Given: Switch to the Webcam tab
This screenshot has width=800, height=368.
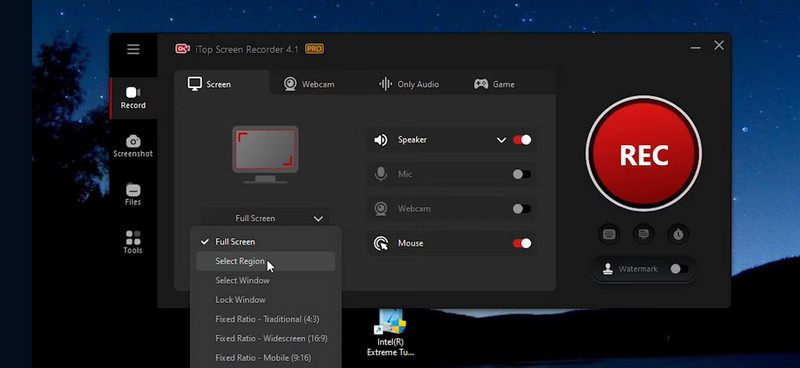Looking at the screenshot, I should (x=309, y=84).
